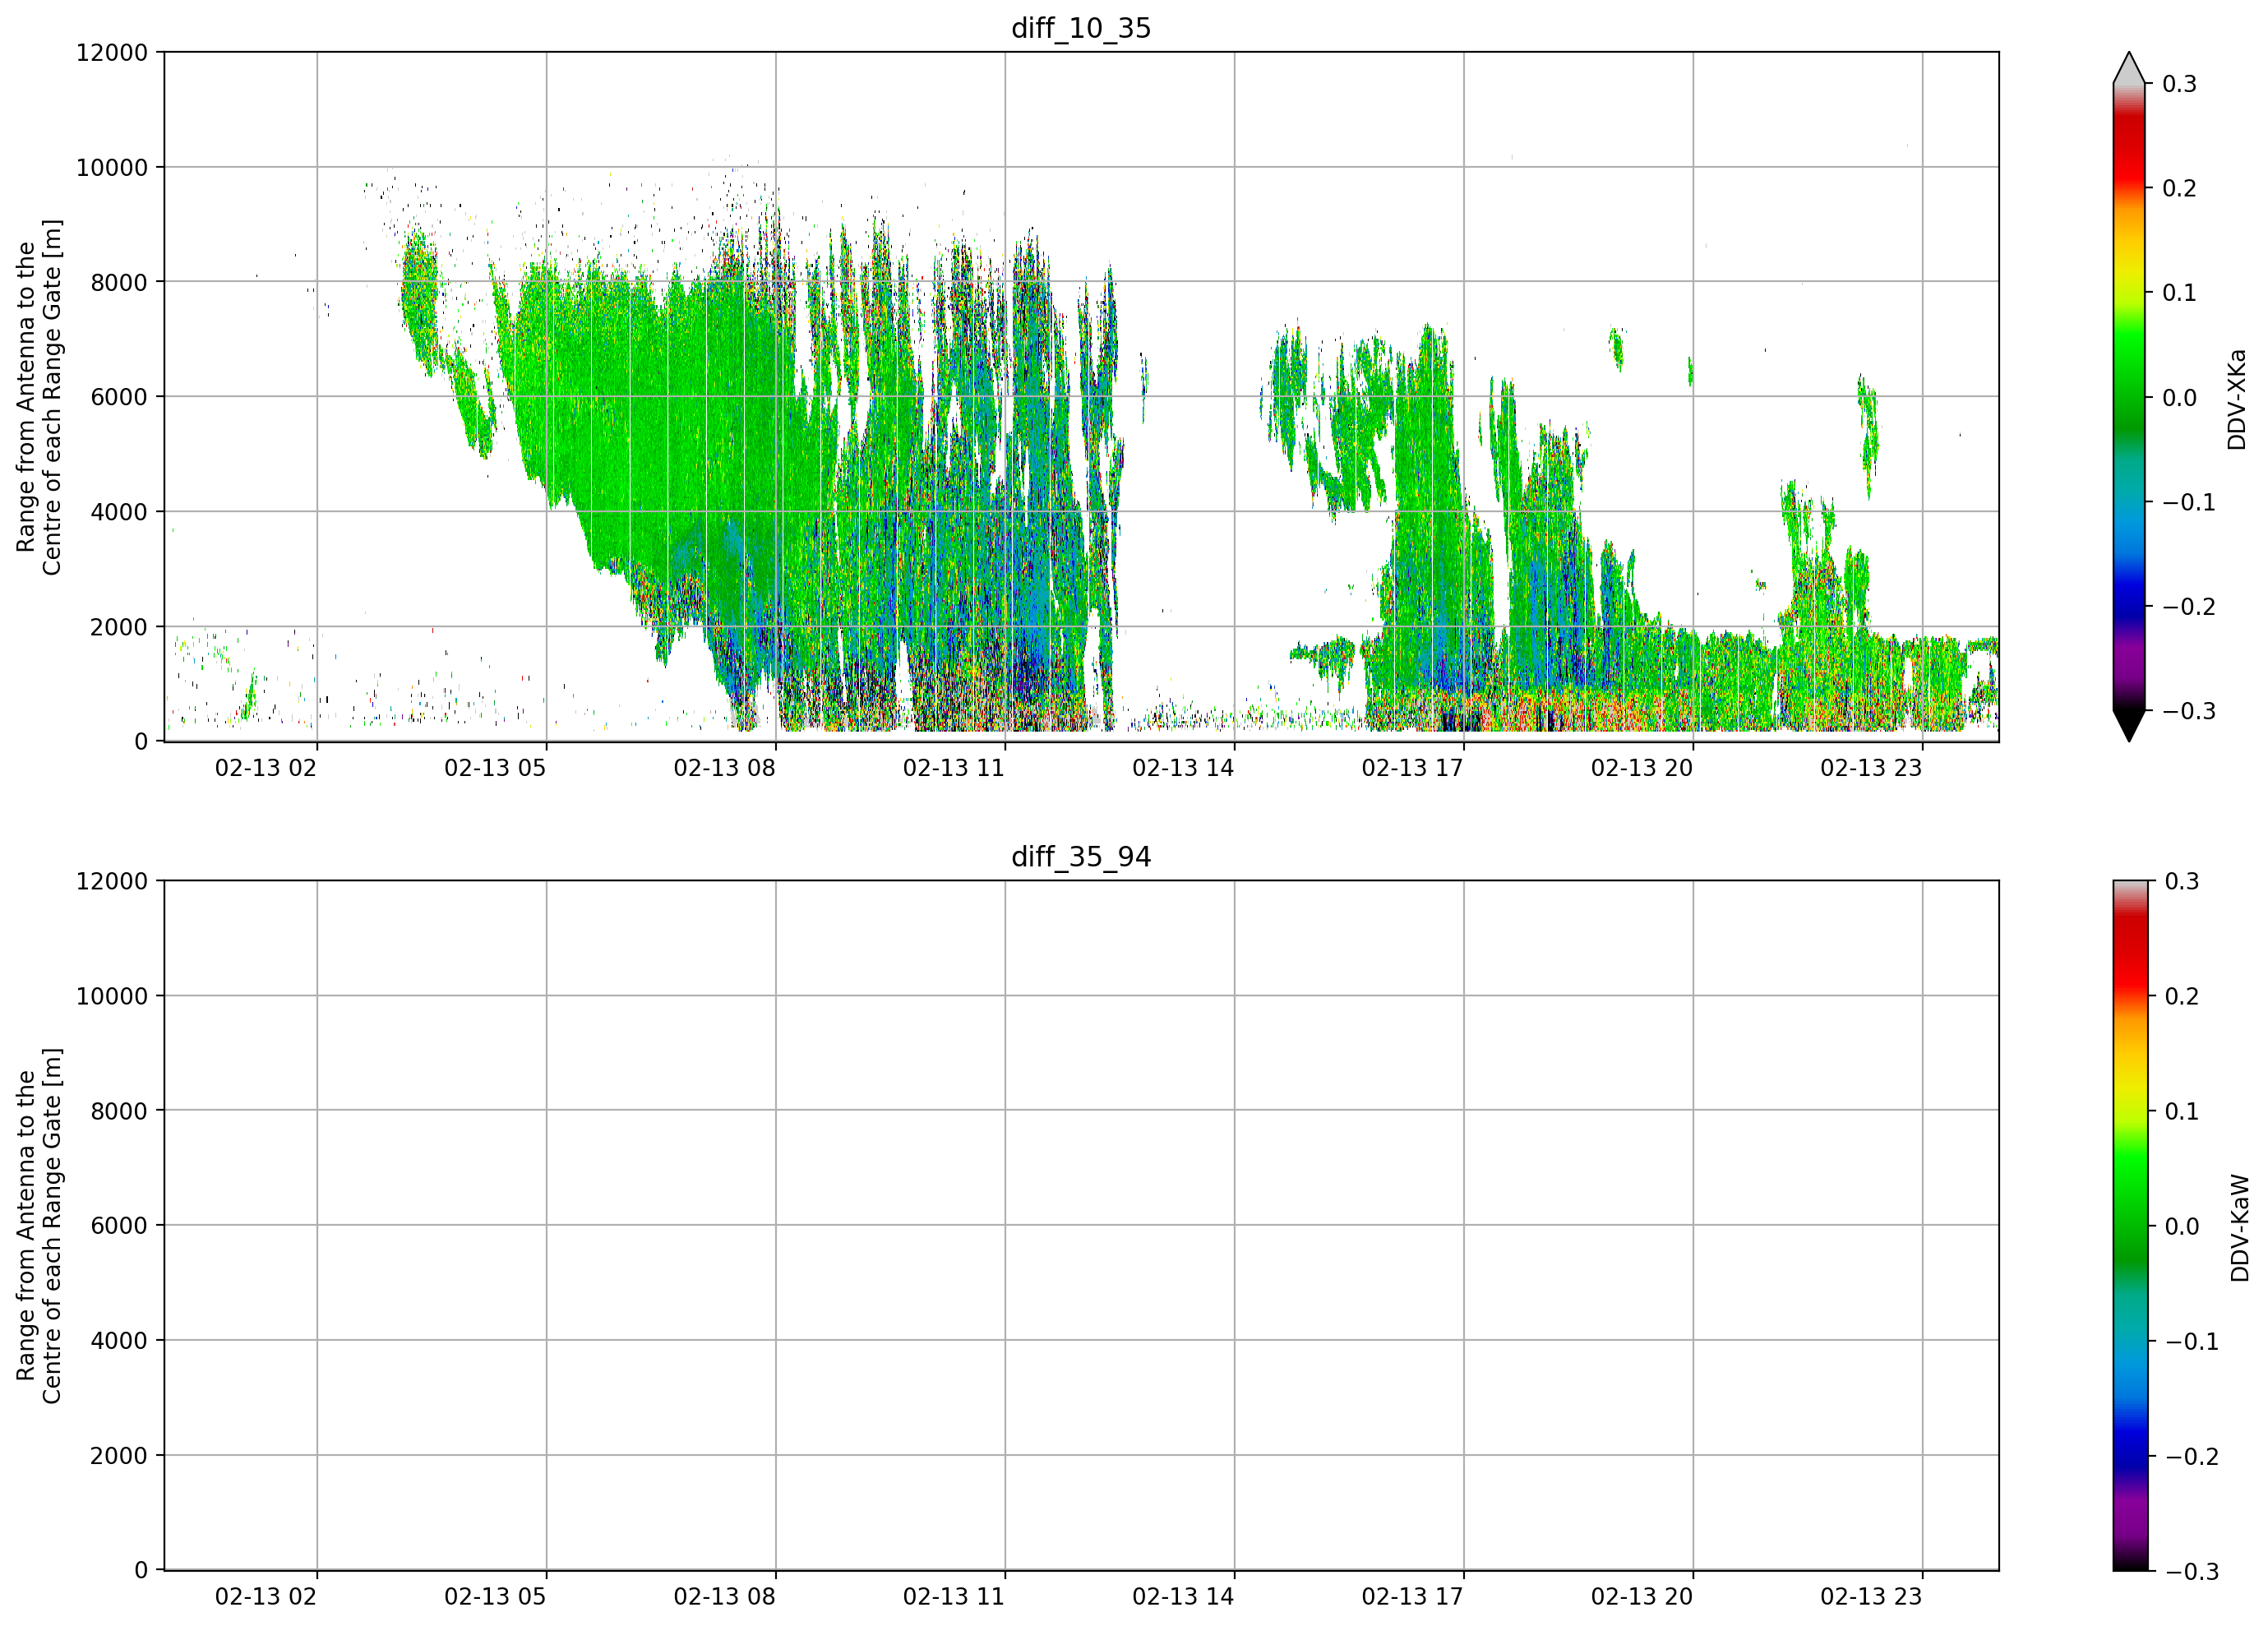Click the 2000 y-tick in diff_35_94 plot
This screenshot has width=2268, height=1626.
119,1456
